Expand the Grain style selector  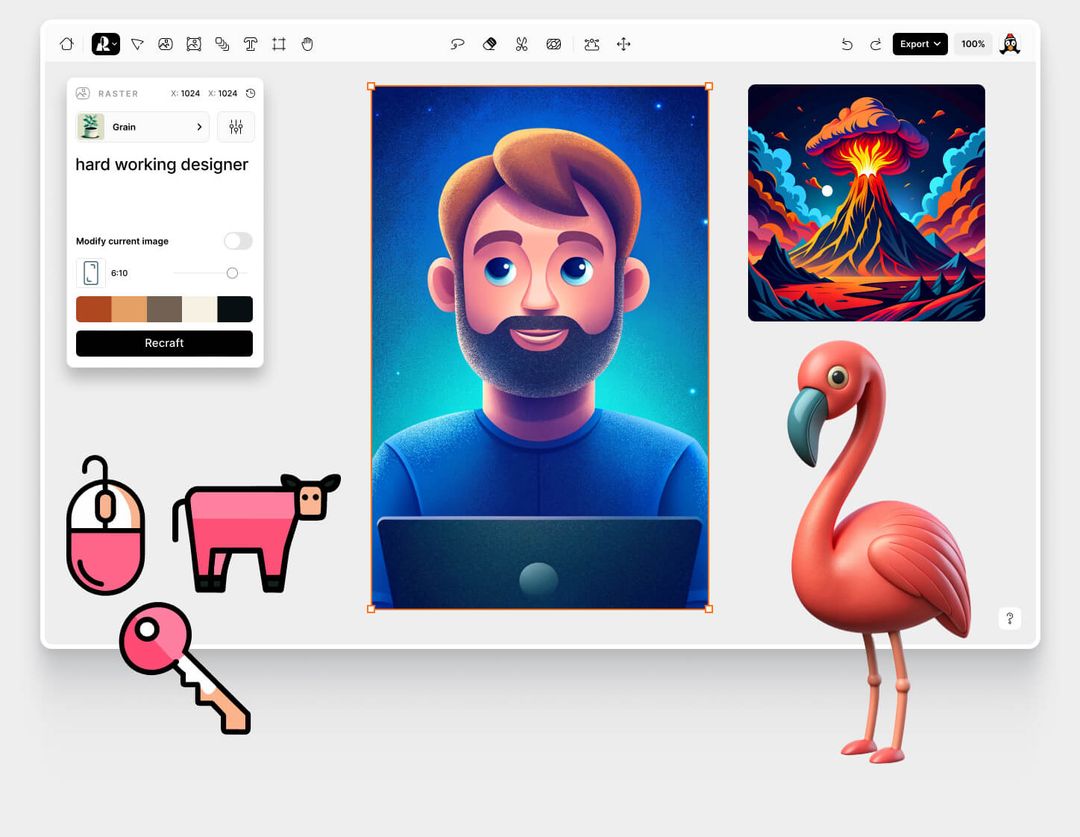tap(140, 127)
